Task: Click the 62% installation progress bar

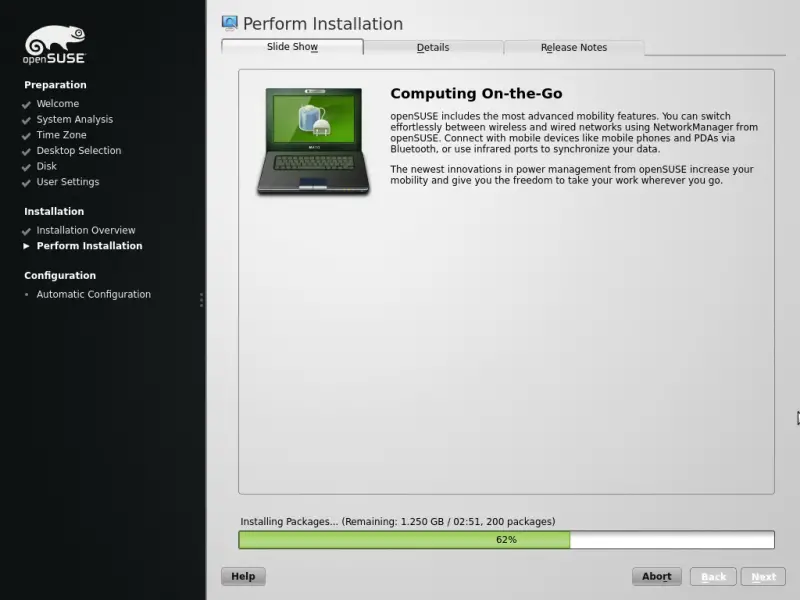Action: pyautogui.click(x=506, y=540)
